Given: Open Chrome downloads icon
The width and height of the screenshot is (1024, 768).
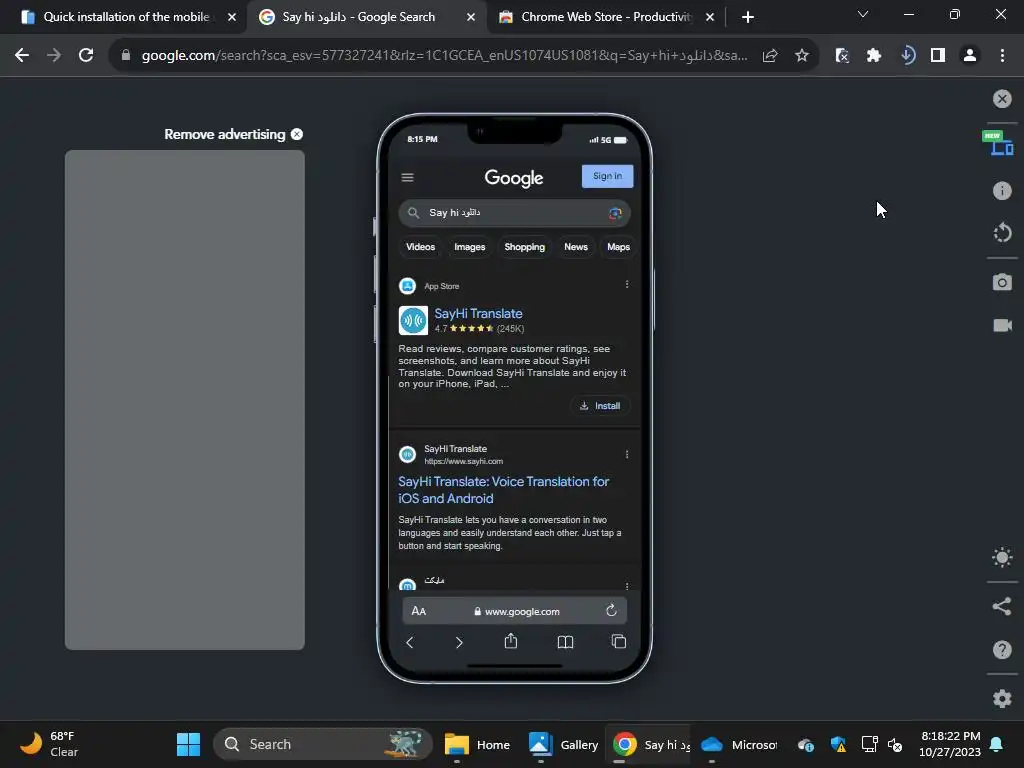Looking at the screenshot, I should click(906, 56).
